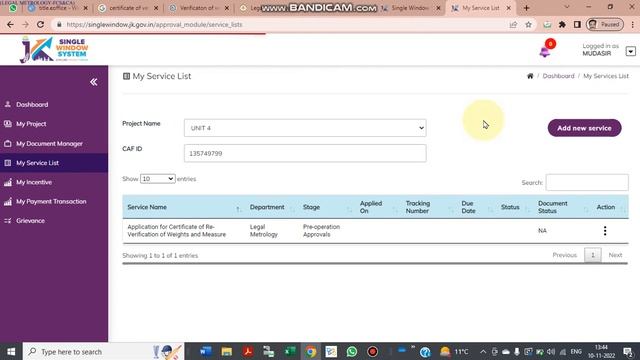Click the CAF ID input field
Image resolution: width=640 pixels, height=360 pixels.
tap(305, 153)
